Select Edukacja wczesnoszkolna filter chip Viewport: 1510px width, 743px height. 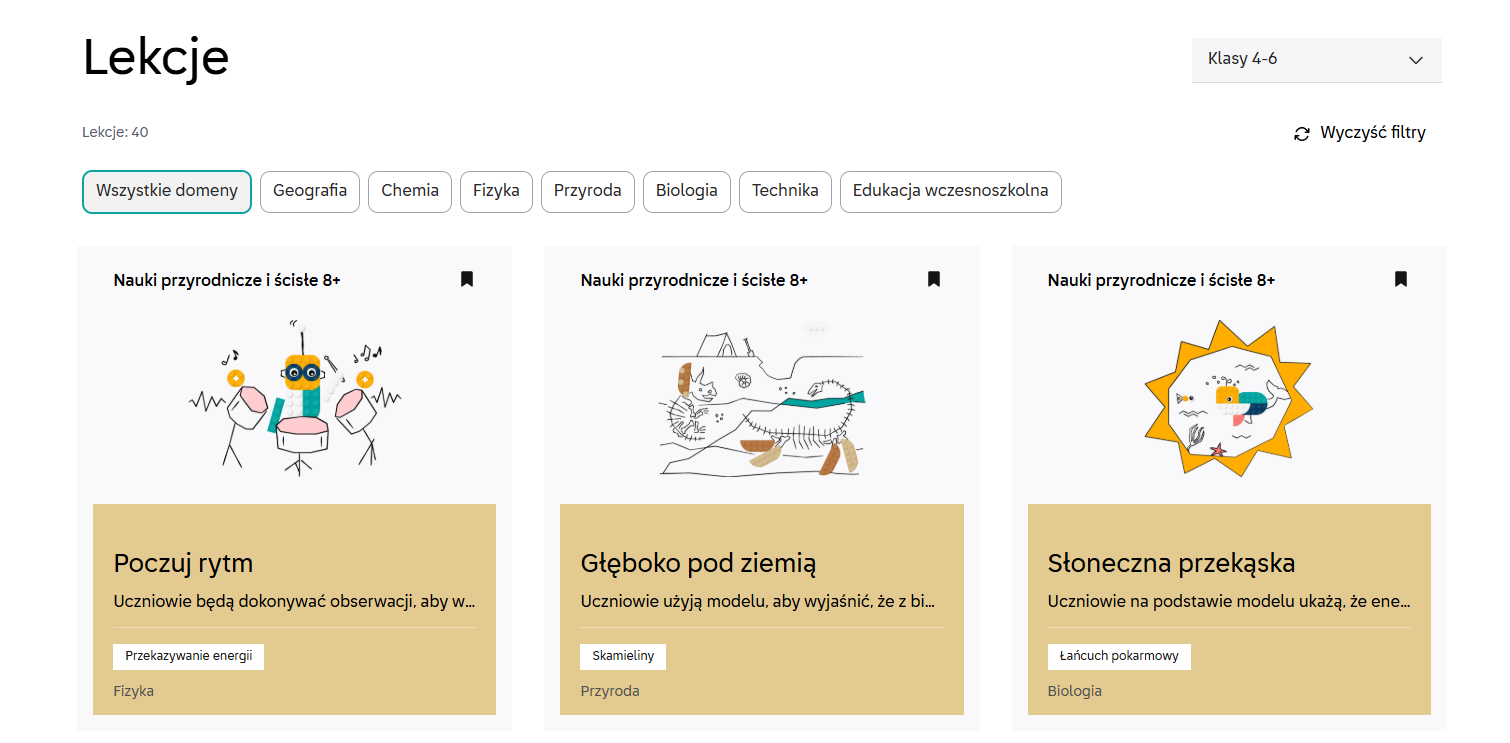tap(950, 191)
